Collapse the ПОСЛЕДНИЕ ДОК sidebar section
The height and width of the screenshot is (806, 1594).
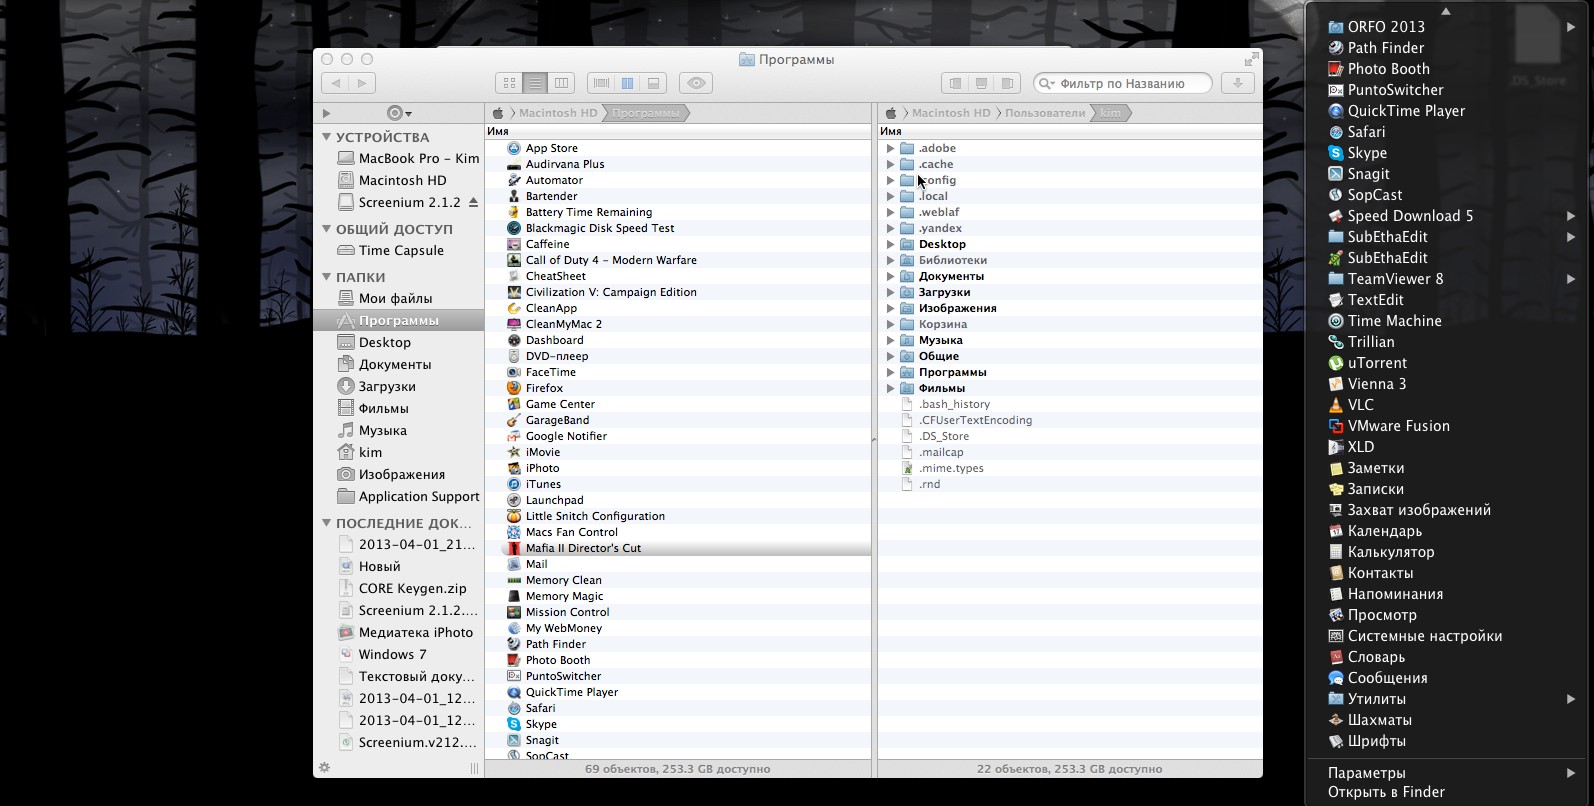[326, 523]
